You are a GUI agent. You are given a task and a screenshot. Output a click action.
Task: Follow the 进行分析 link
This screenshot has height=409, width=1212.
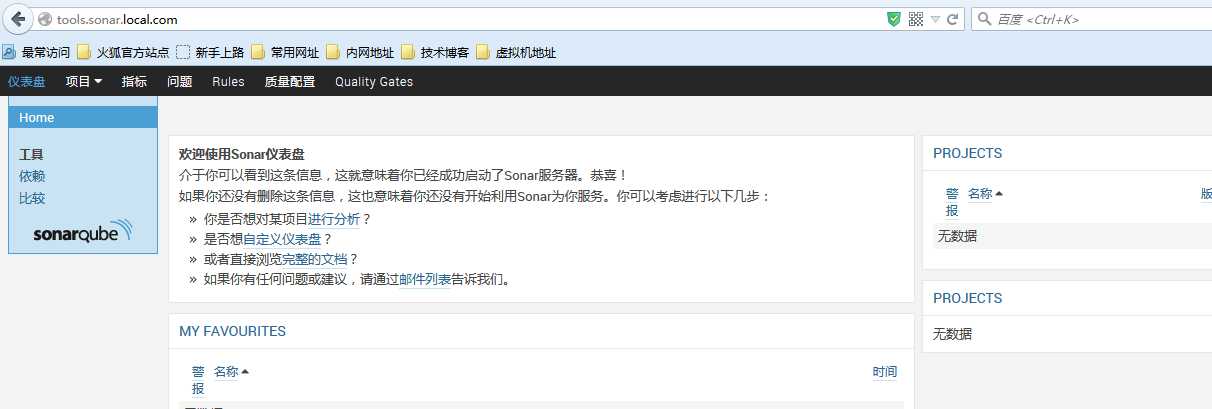(x=334, y=219)
